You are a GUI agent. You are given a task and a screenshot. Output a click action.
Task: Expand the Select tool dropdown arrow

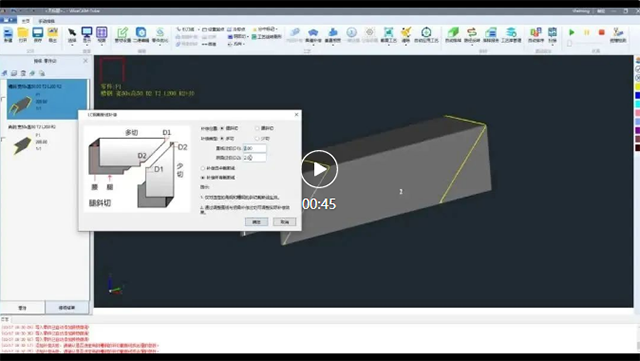tap(72, 45)
